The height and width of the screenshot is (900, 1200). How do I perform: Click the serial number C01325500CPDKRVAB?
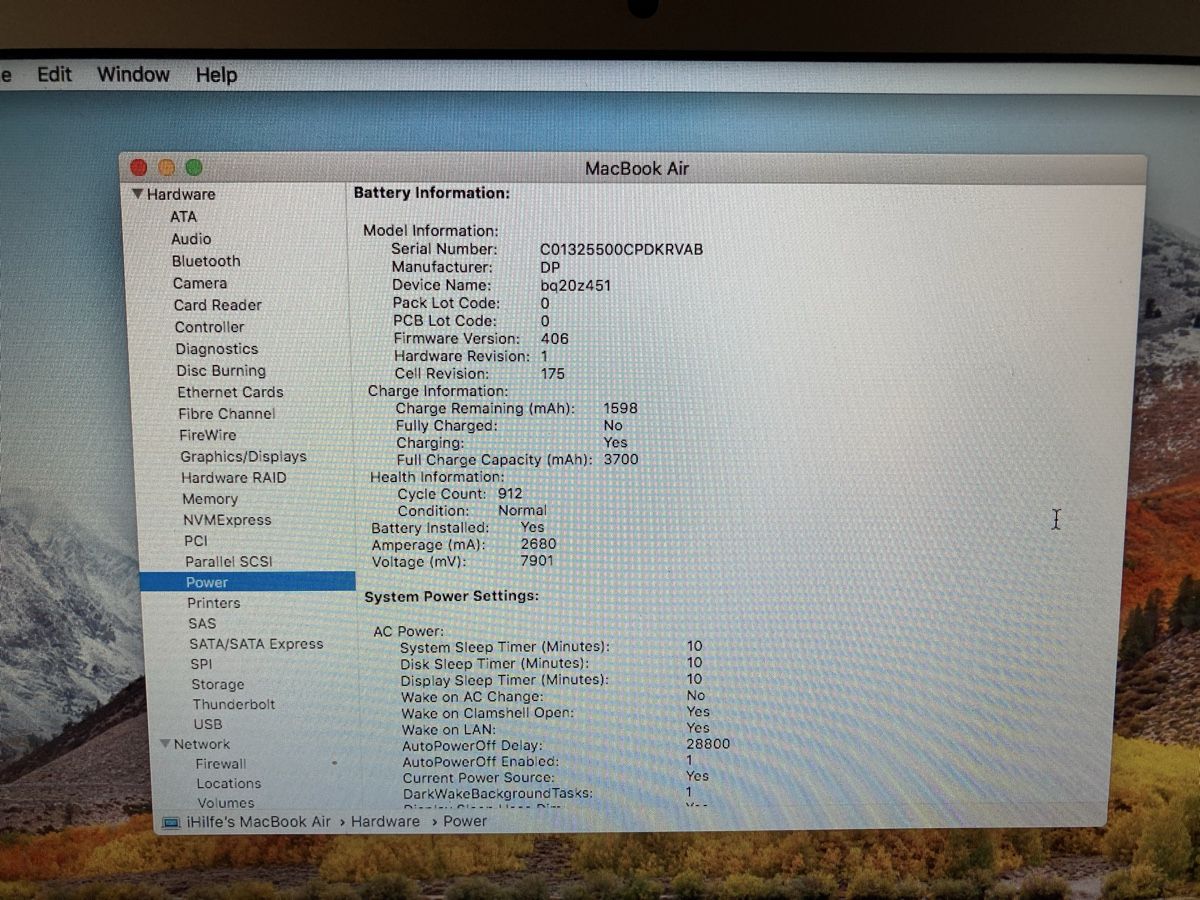tap(621, 249)
